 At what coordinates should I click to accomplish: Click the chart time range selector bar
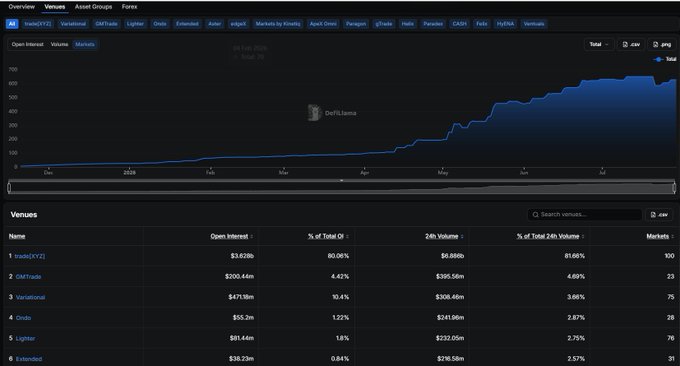341,187
